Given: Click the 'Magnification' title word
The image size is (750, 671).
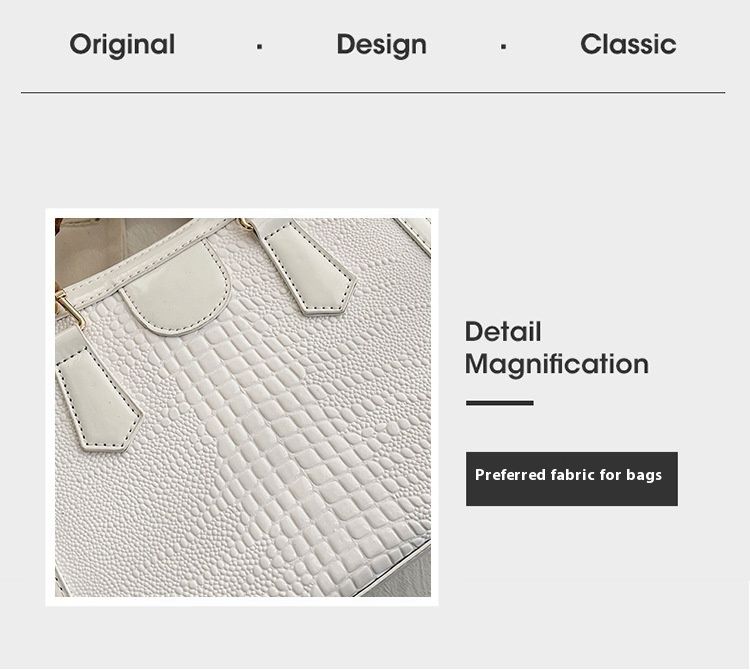Looking at the screenshot, I should [557, 365].
